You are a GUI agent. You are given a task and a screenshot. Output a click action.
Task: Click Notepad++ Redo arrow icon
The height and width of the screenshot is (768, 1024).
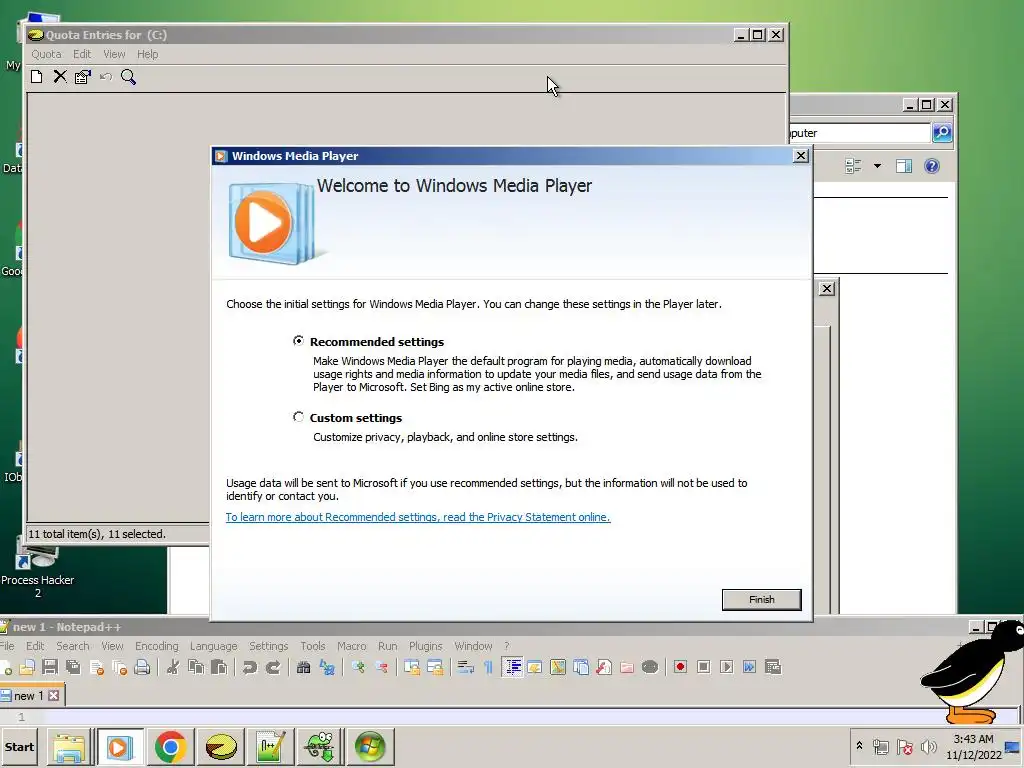273,667
